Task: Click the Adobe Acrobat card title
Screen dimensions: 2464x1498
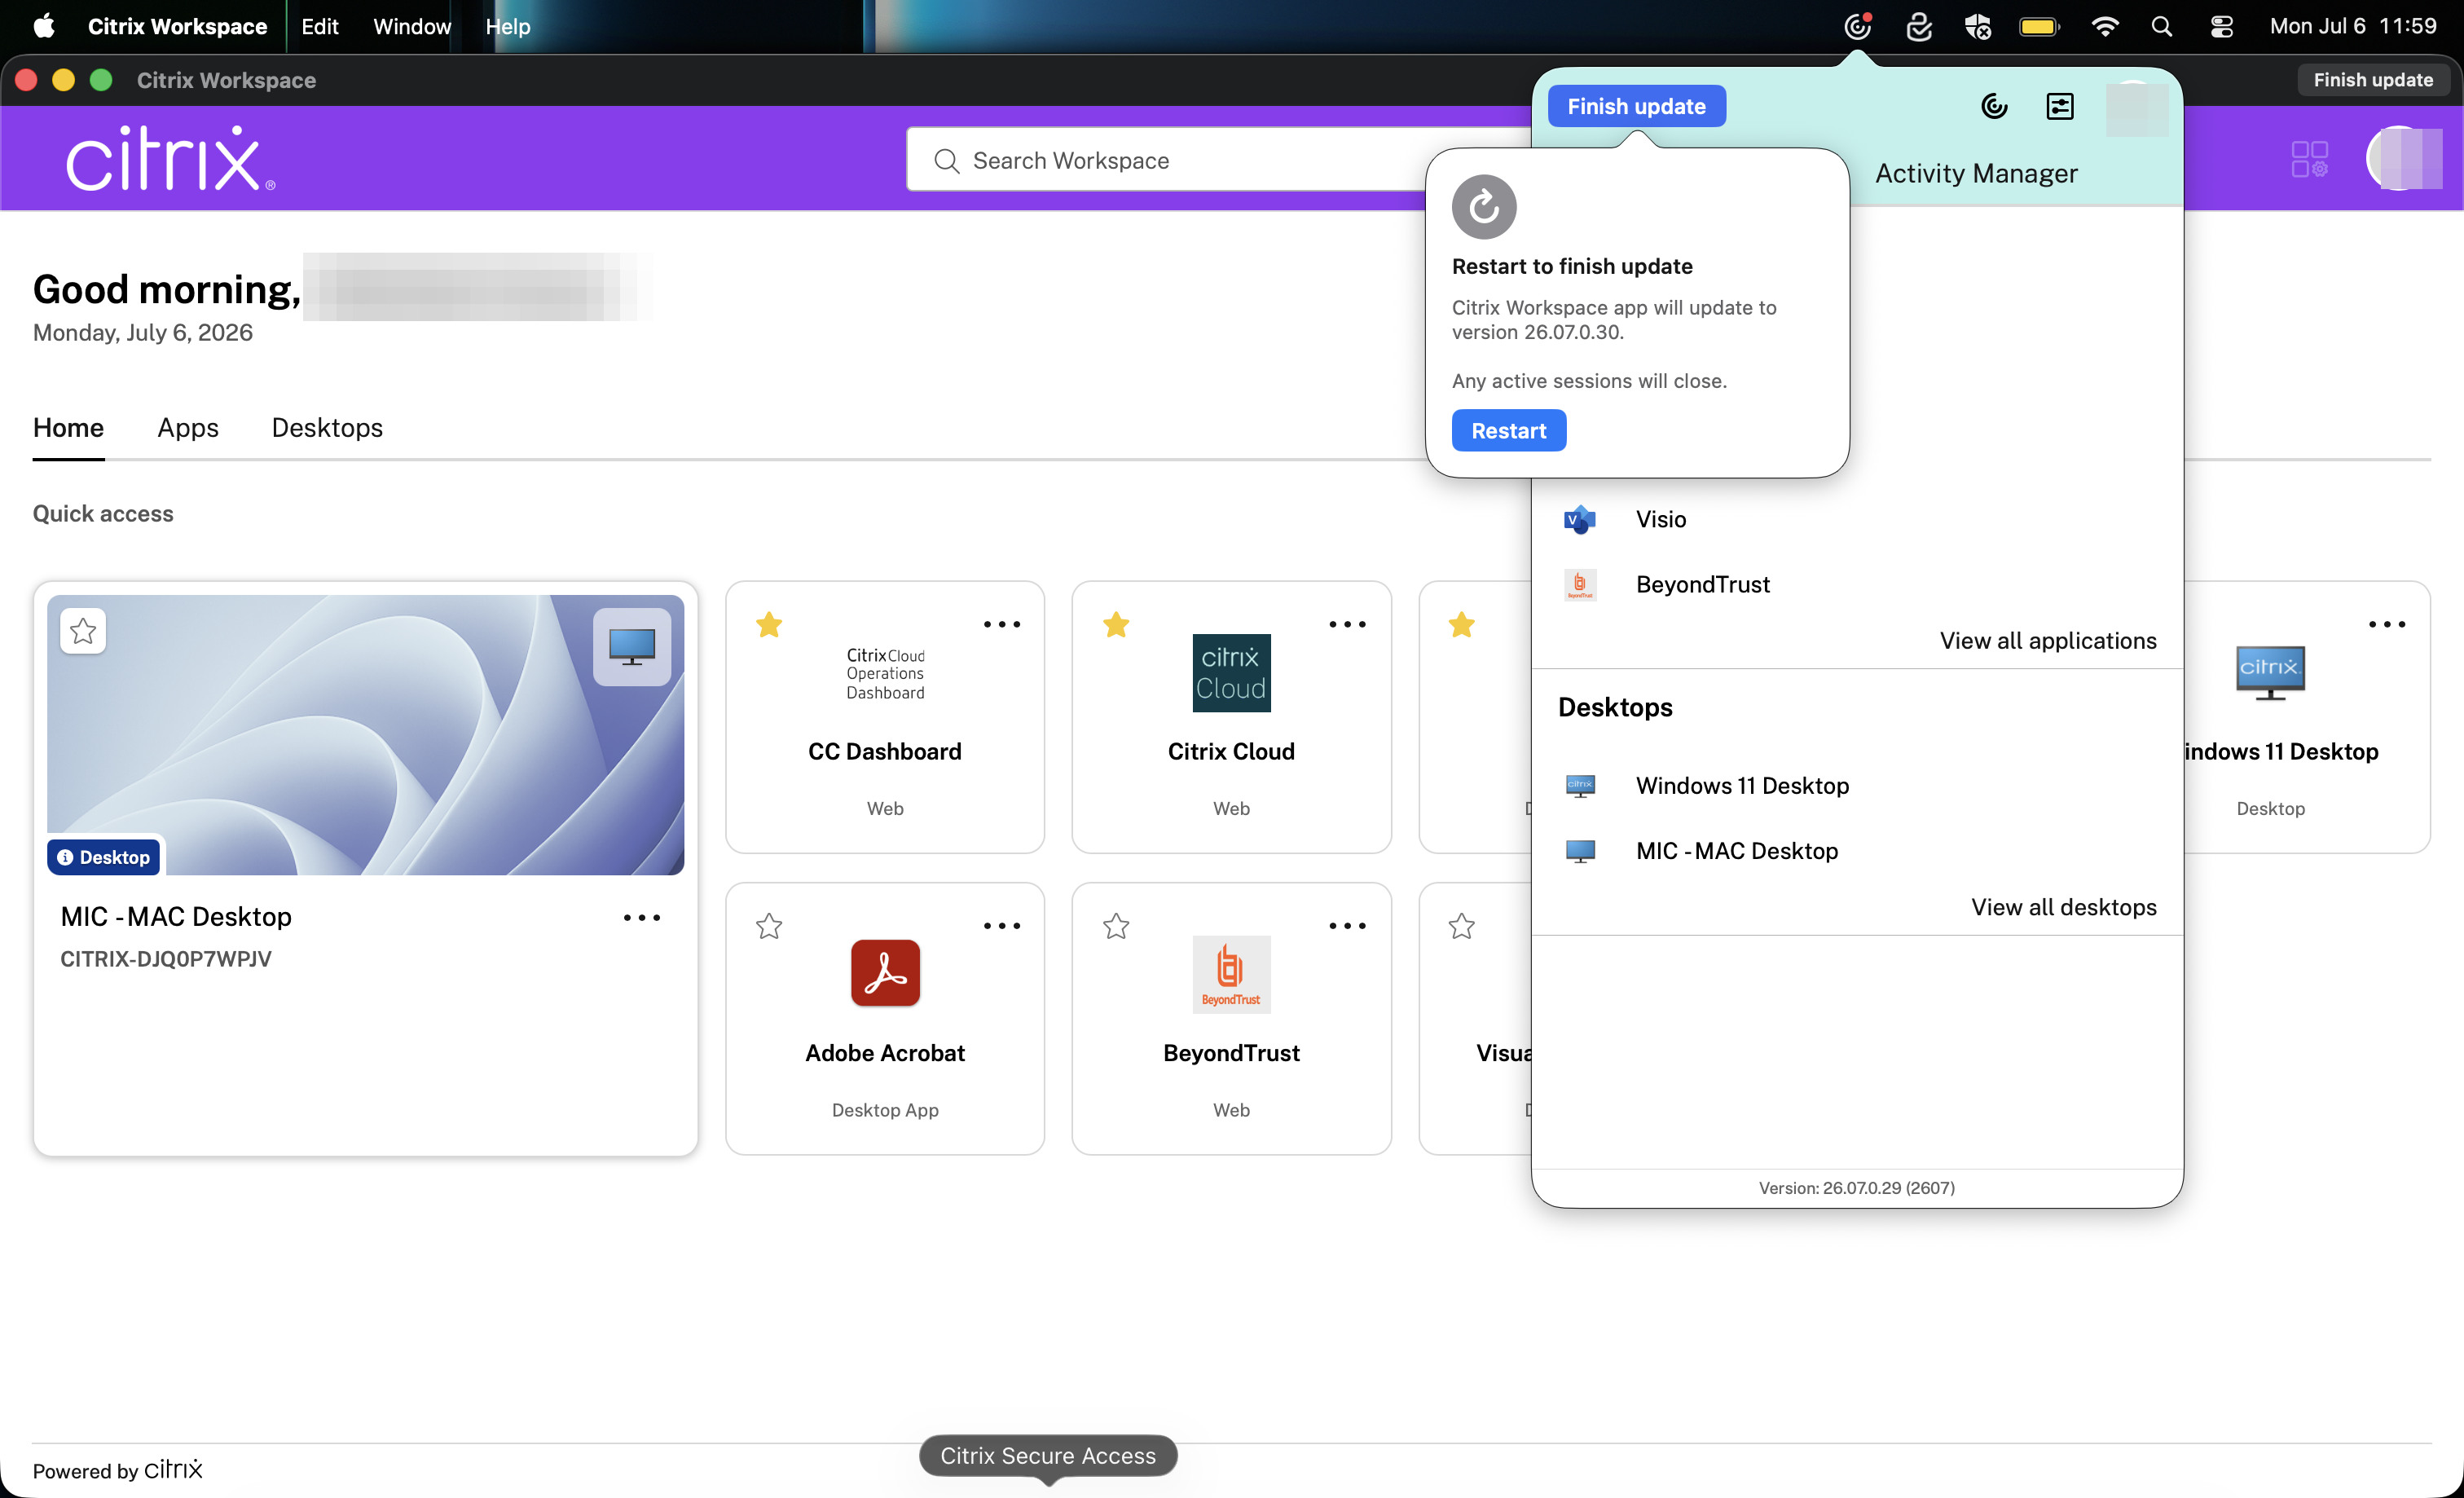Action: (x=885, y=1052)
